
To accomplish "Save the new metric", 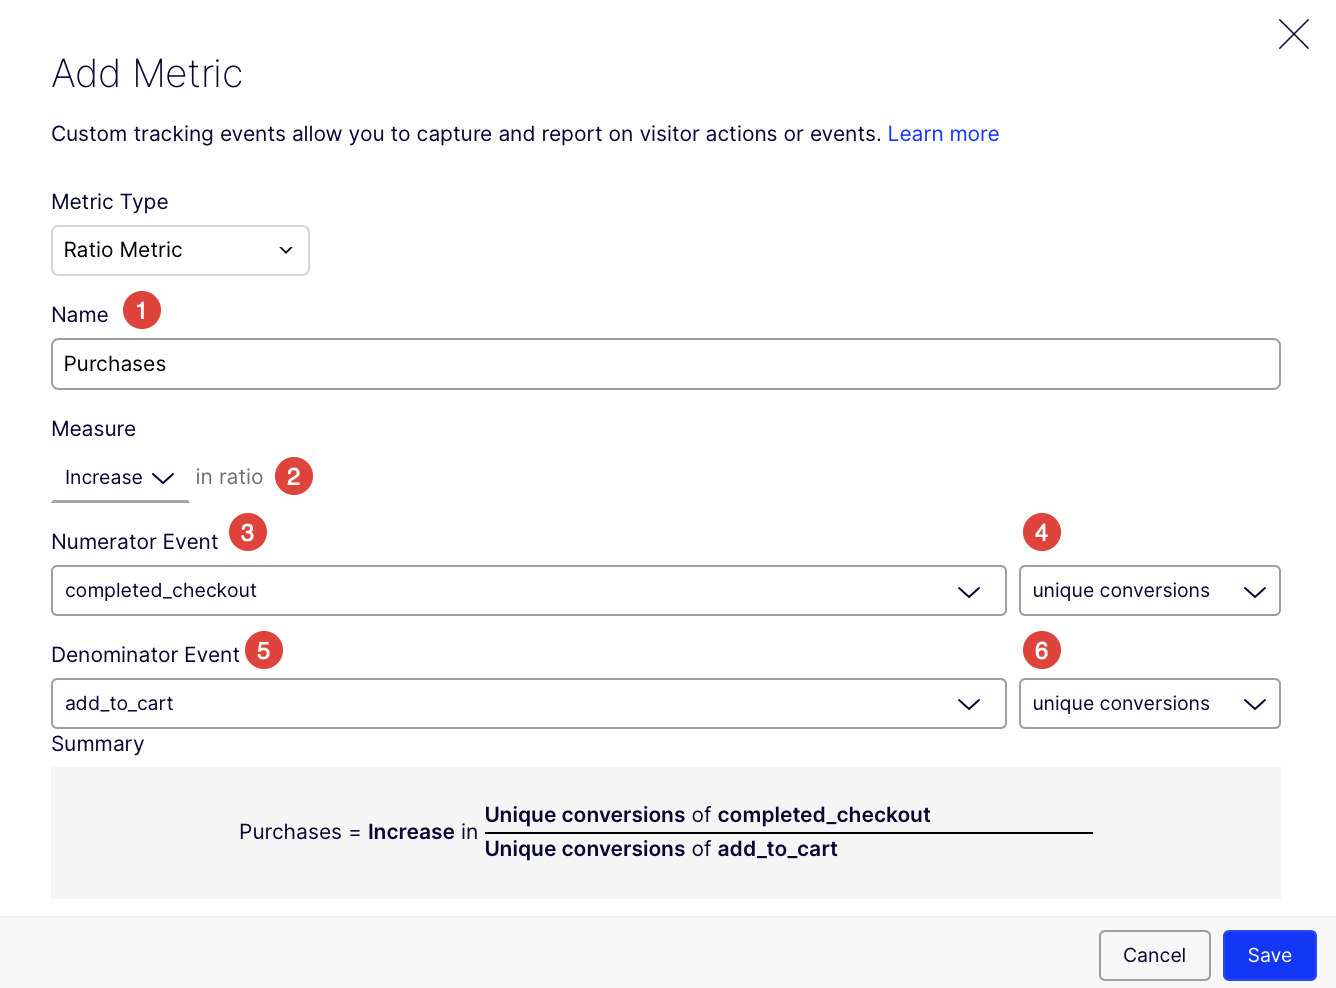I will [x=1269, y=955].
